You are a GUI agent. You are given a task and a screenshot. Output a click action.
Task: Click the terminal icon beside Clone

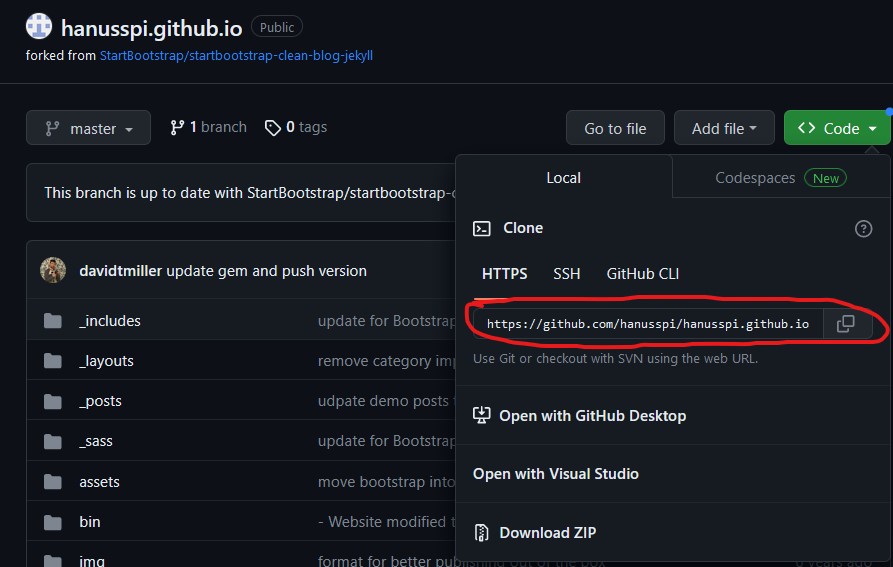(x=482, y=228)
